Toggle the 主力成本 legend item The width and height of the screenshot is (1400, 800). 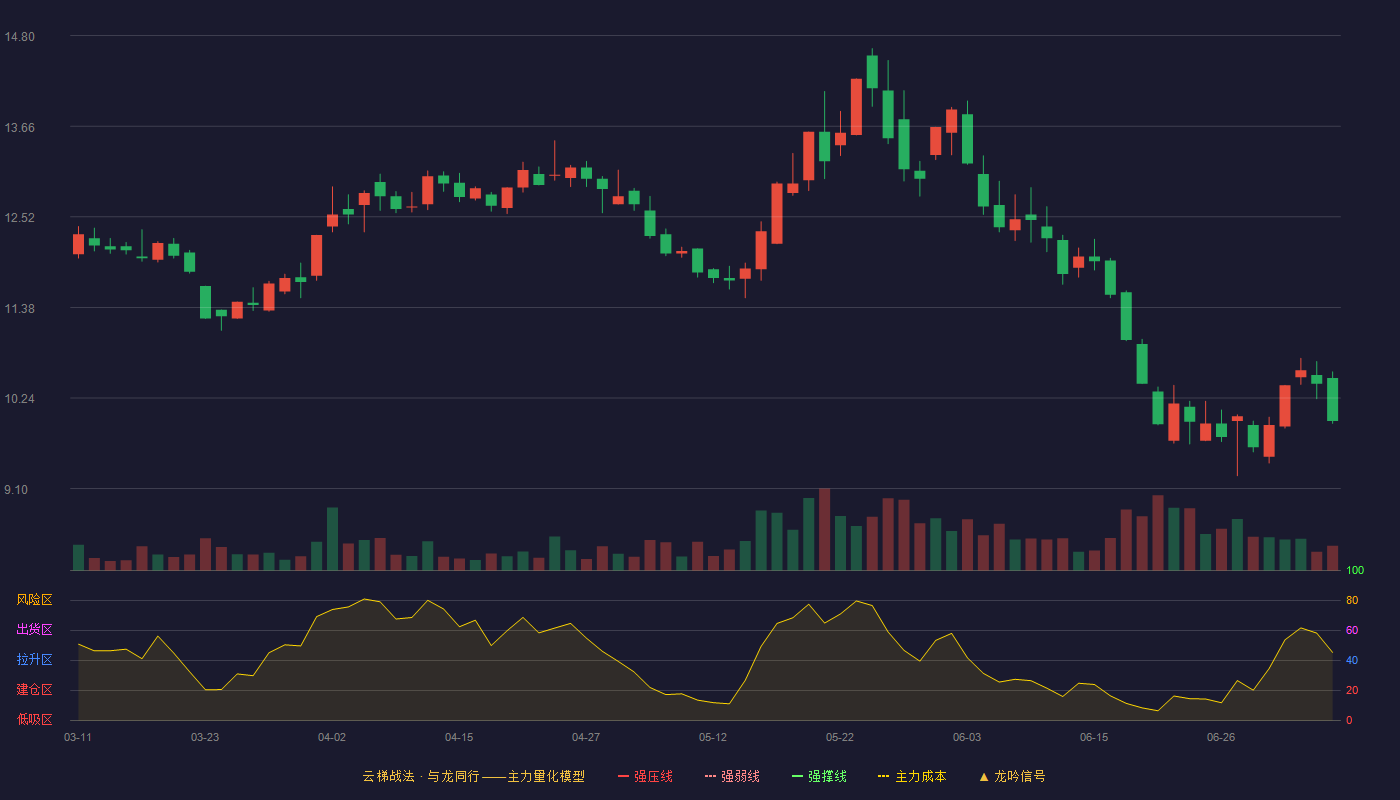tap(912, 776)
